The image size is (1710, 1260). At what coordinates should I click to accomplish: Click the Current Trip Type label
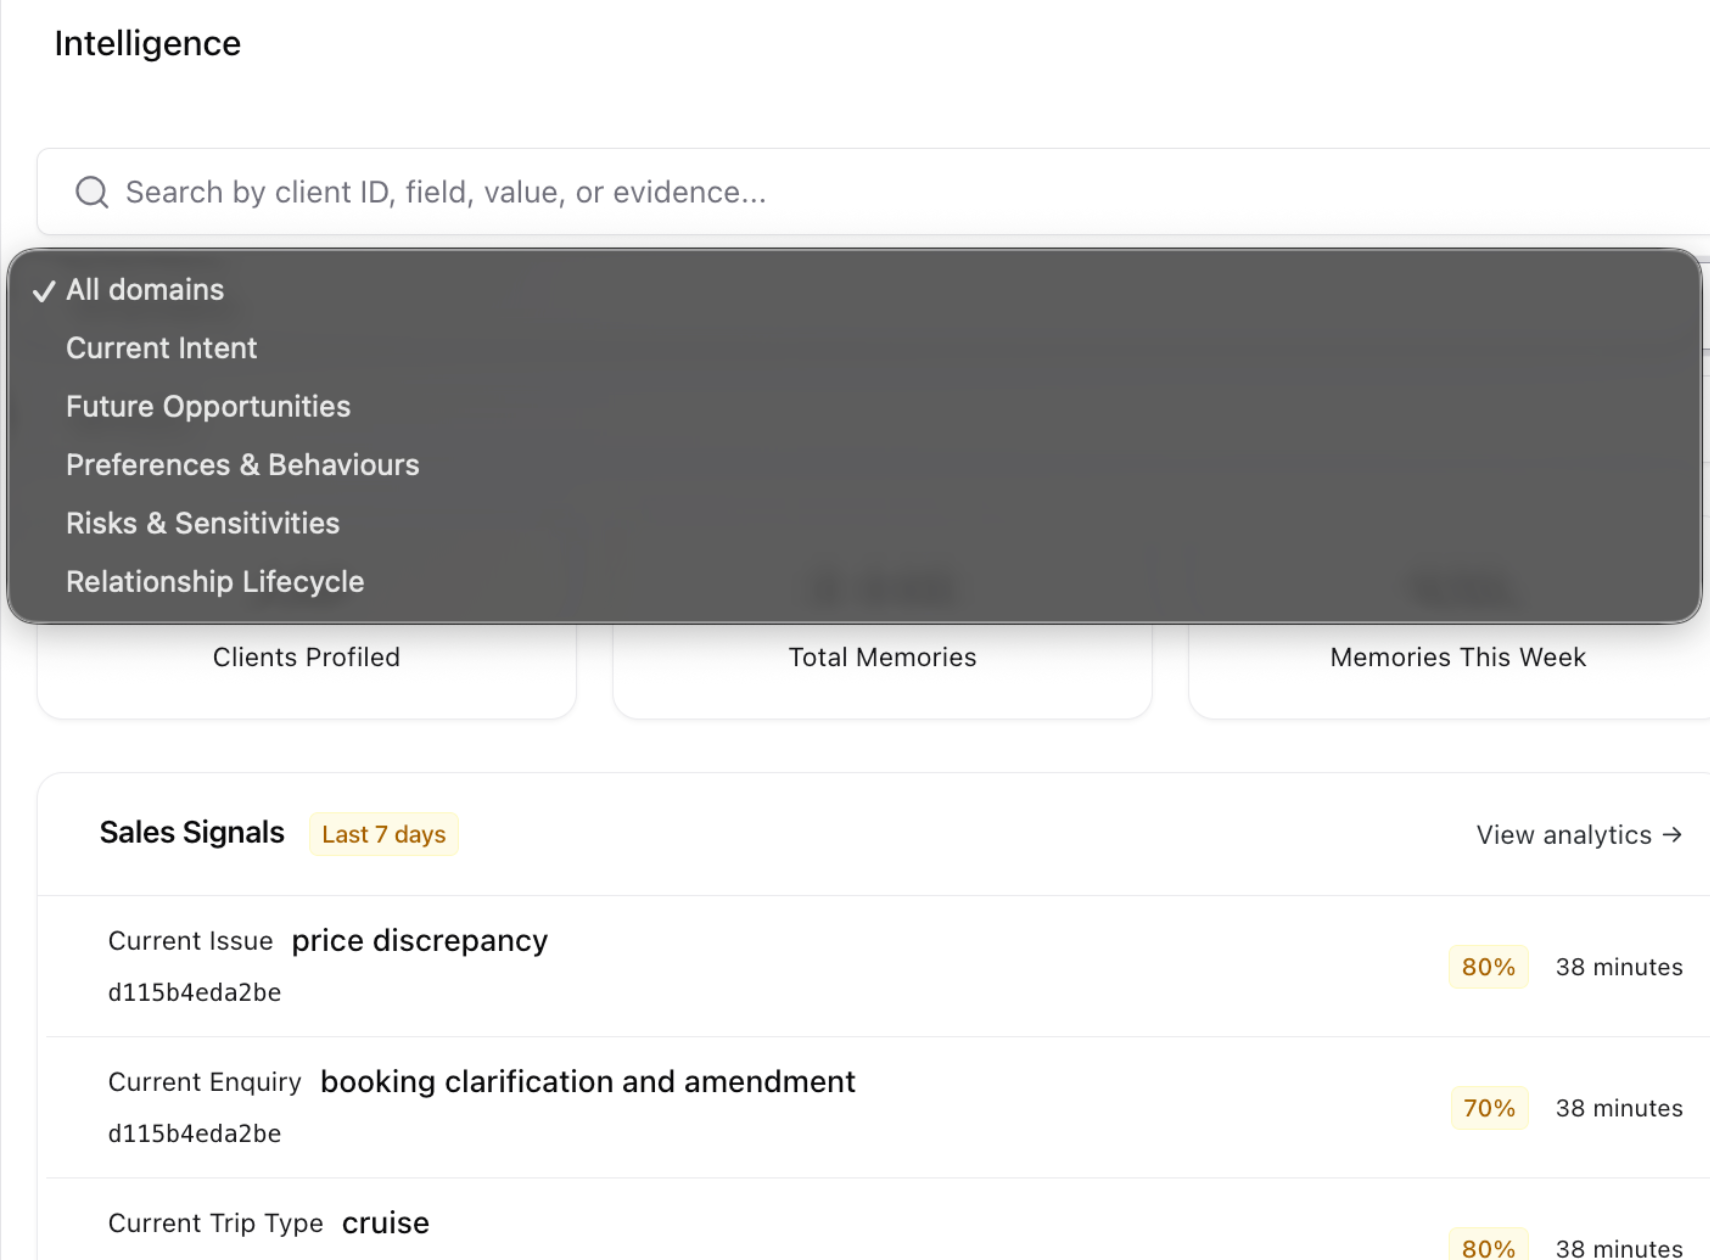click(215, 1223)
